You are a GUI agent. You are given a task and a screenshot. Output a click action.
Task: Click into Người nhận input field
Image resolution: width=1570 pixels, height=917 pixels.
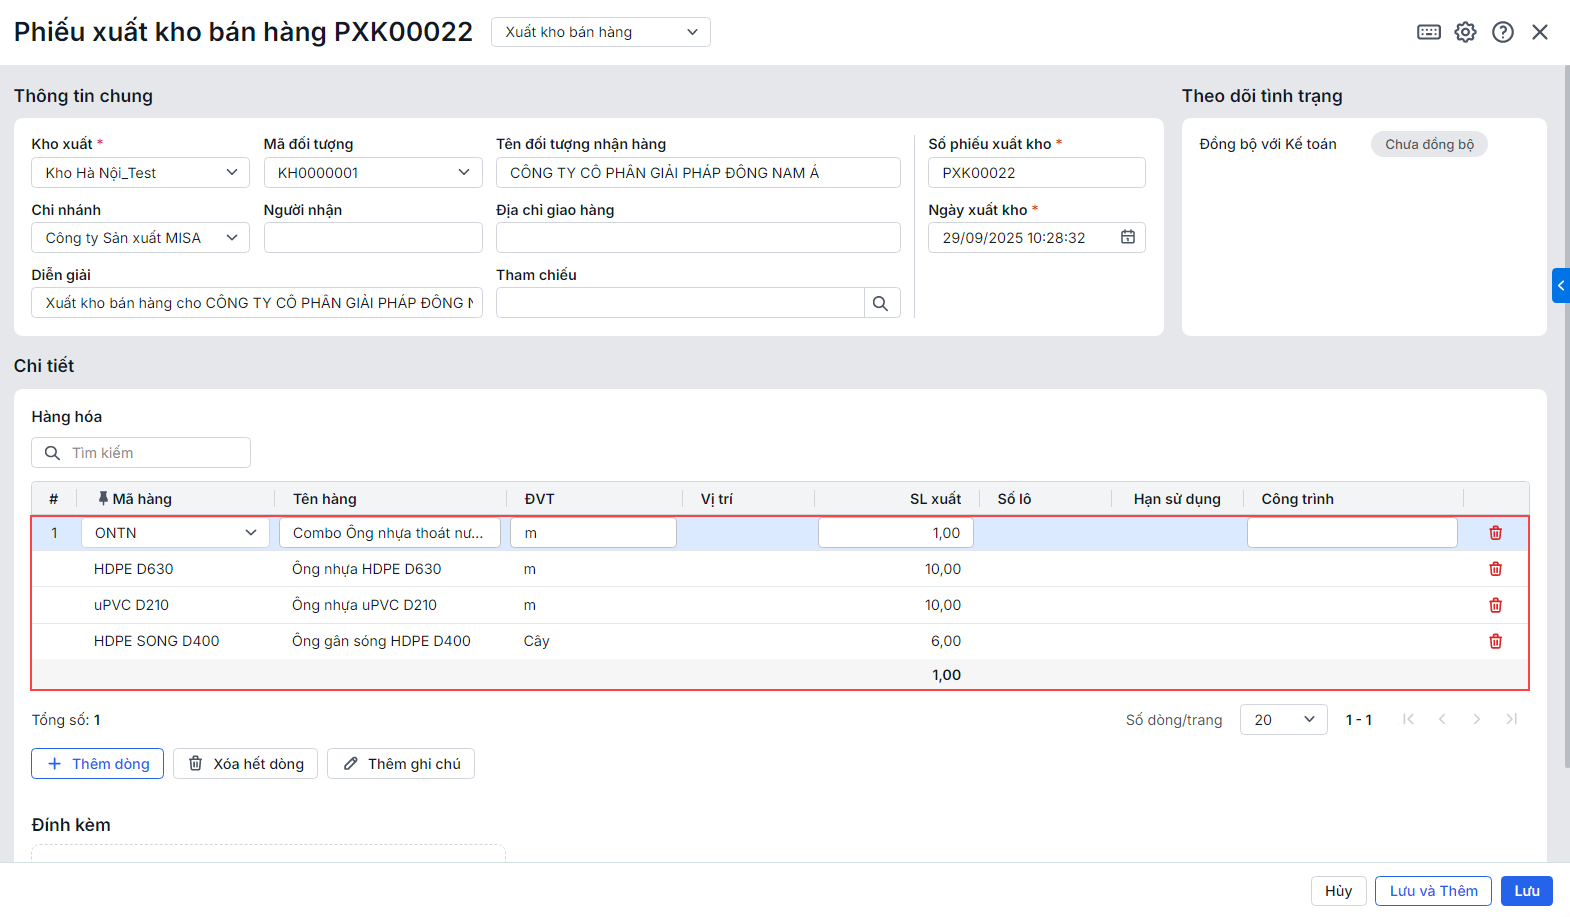coord(372,238)
